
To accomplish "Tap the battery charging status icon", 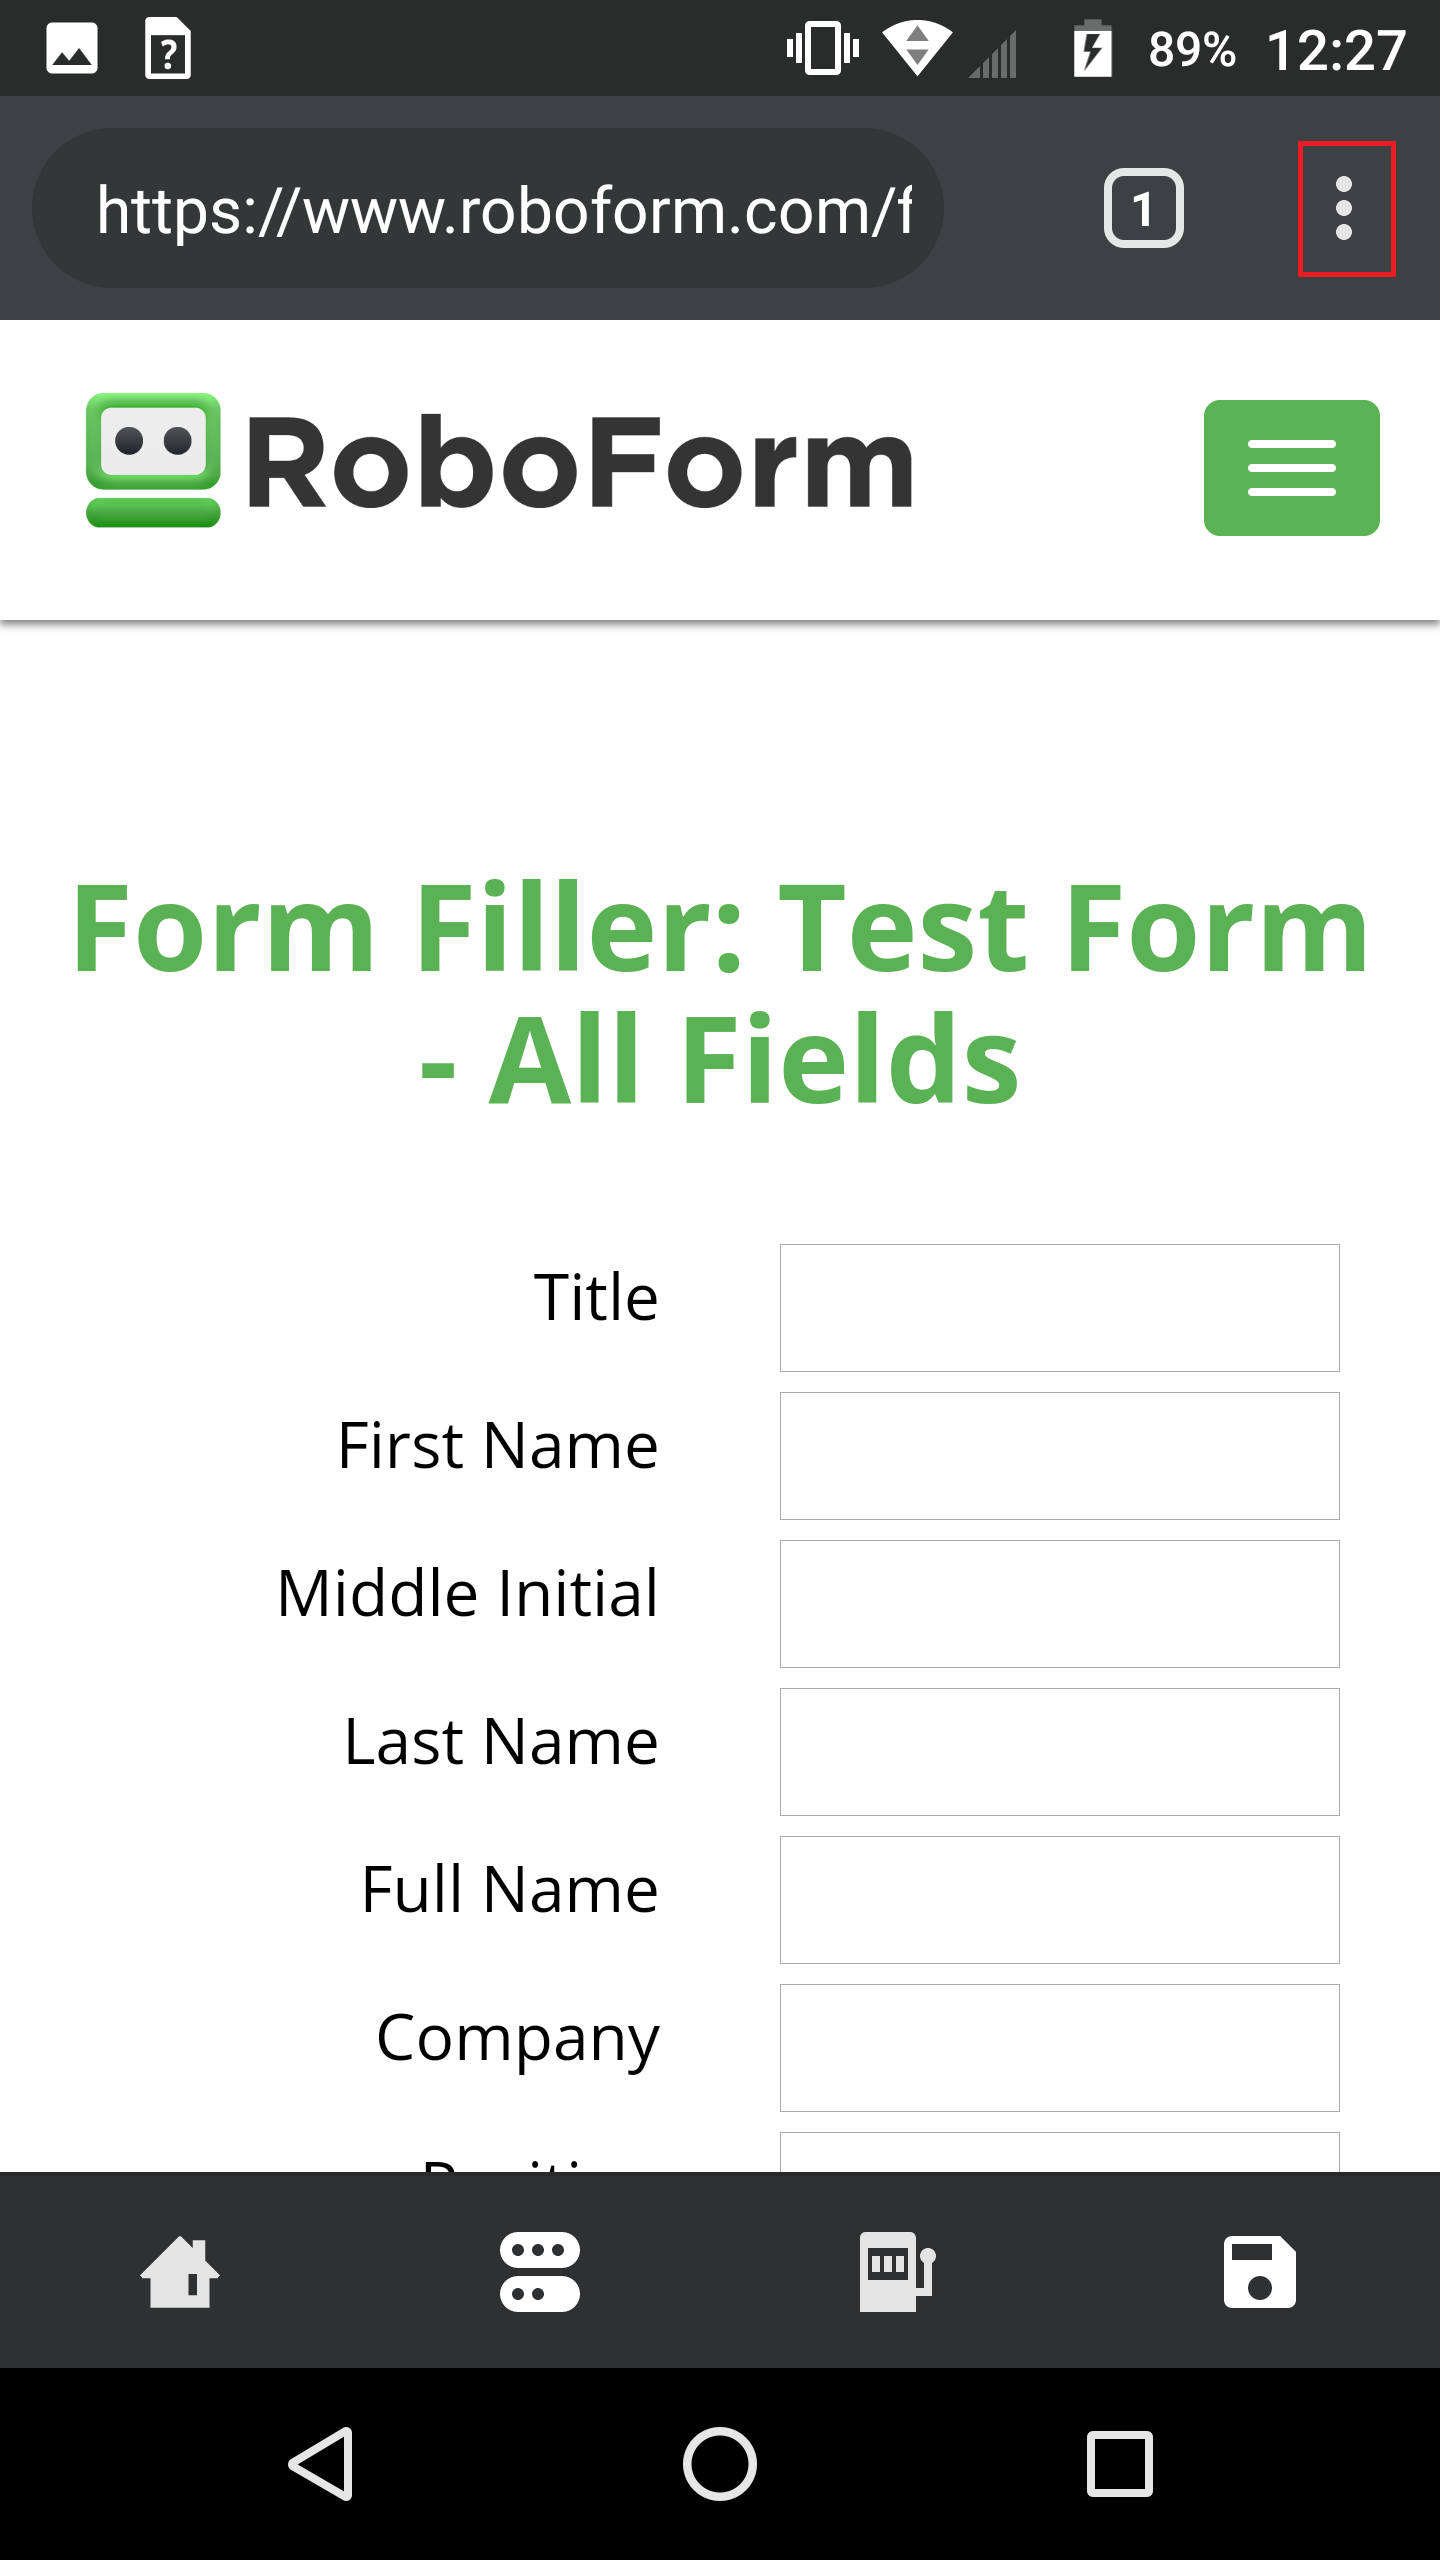I will click(1092, 48).
